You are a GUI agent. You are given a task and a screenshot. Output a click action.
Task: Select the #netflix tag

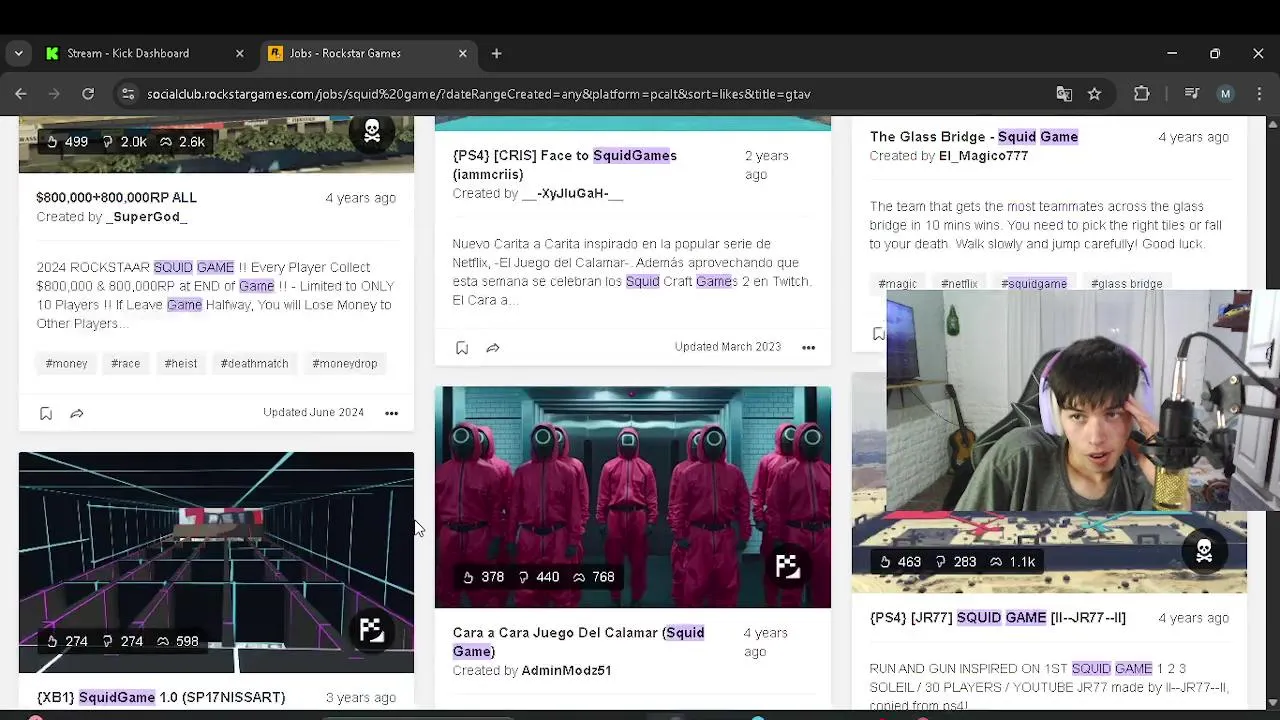(958, 284)
